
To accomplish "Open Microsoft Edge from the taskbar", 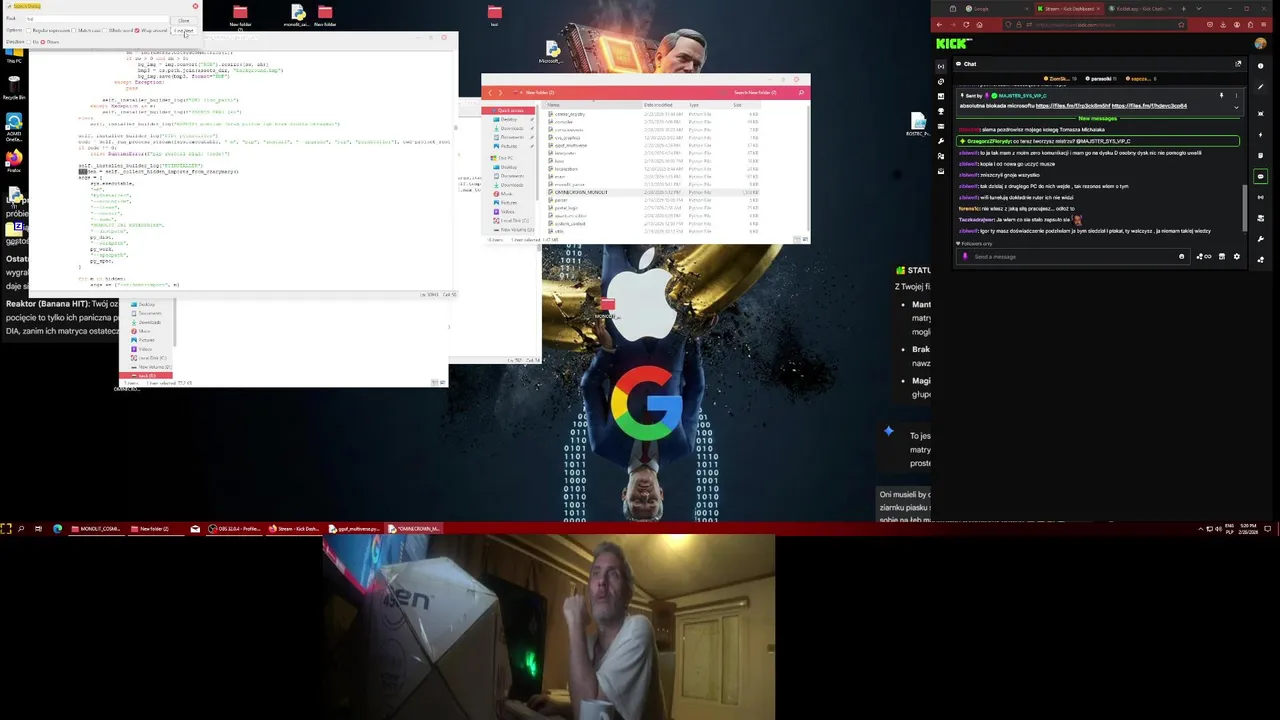I will coord(57,528).
